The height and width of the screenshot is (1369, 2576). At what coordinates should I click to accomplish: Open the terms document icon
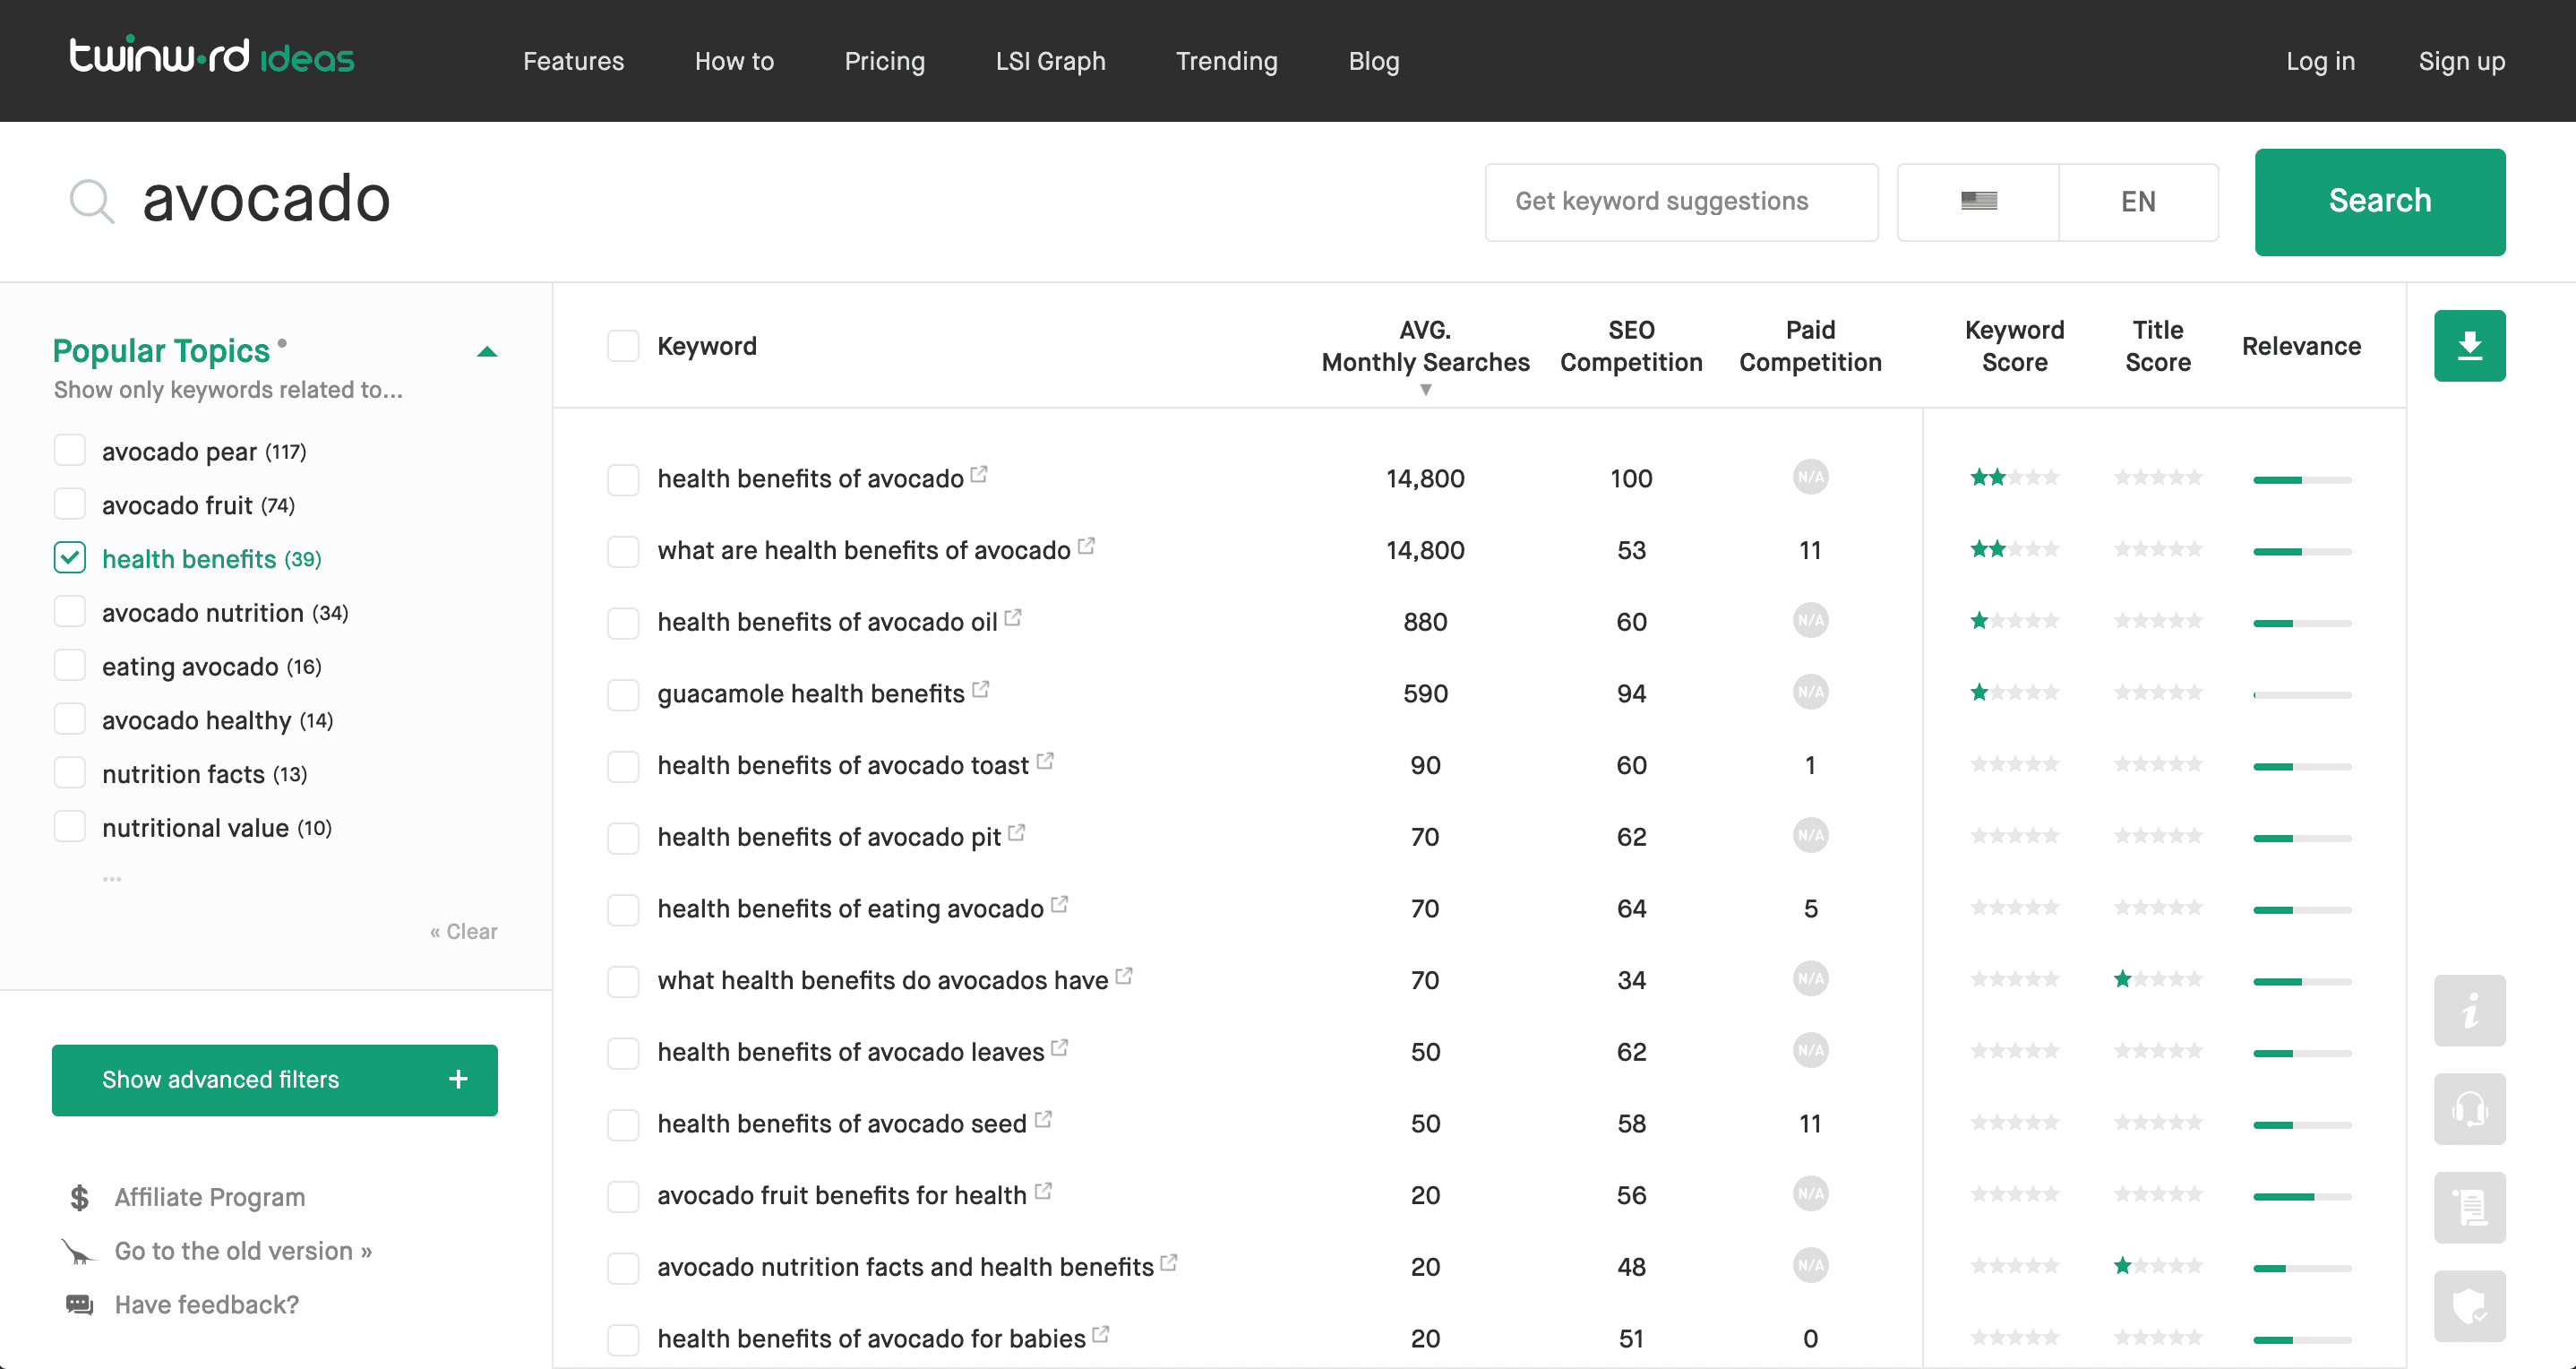pyautogui.click(x=2470, y=1207)
